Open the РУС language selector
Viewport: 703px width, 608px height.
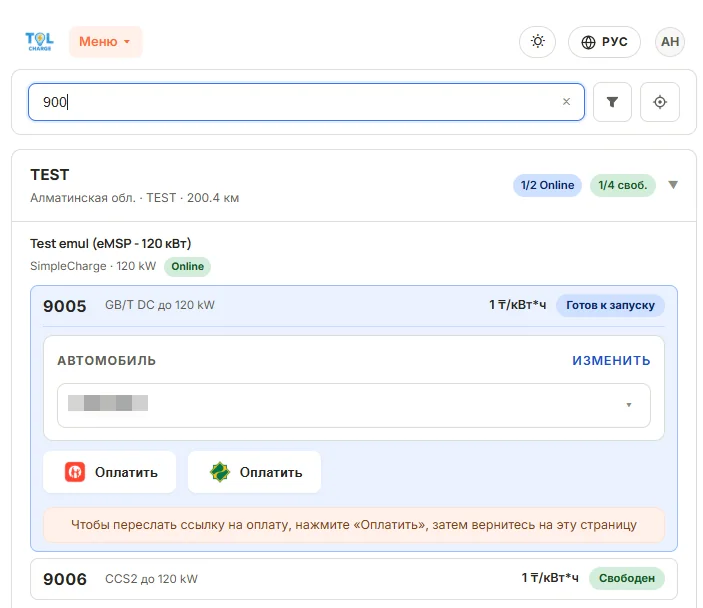pyautogui.click(x=604, y=42)
